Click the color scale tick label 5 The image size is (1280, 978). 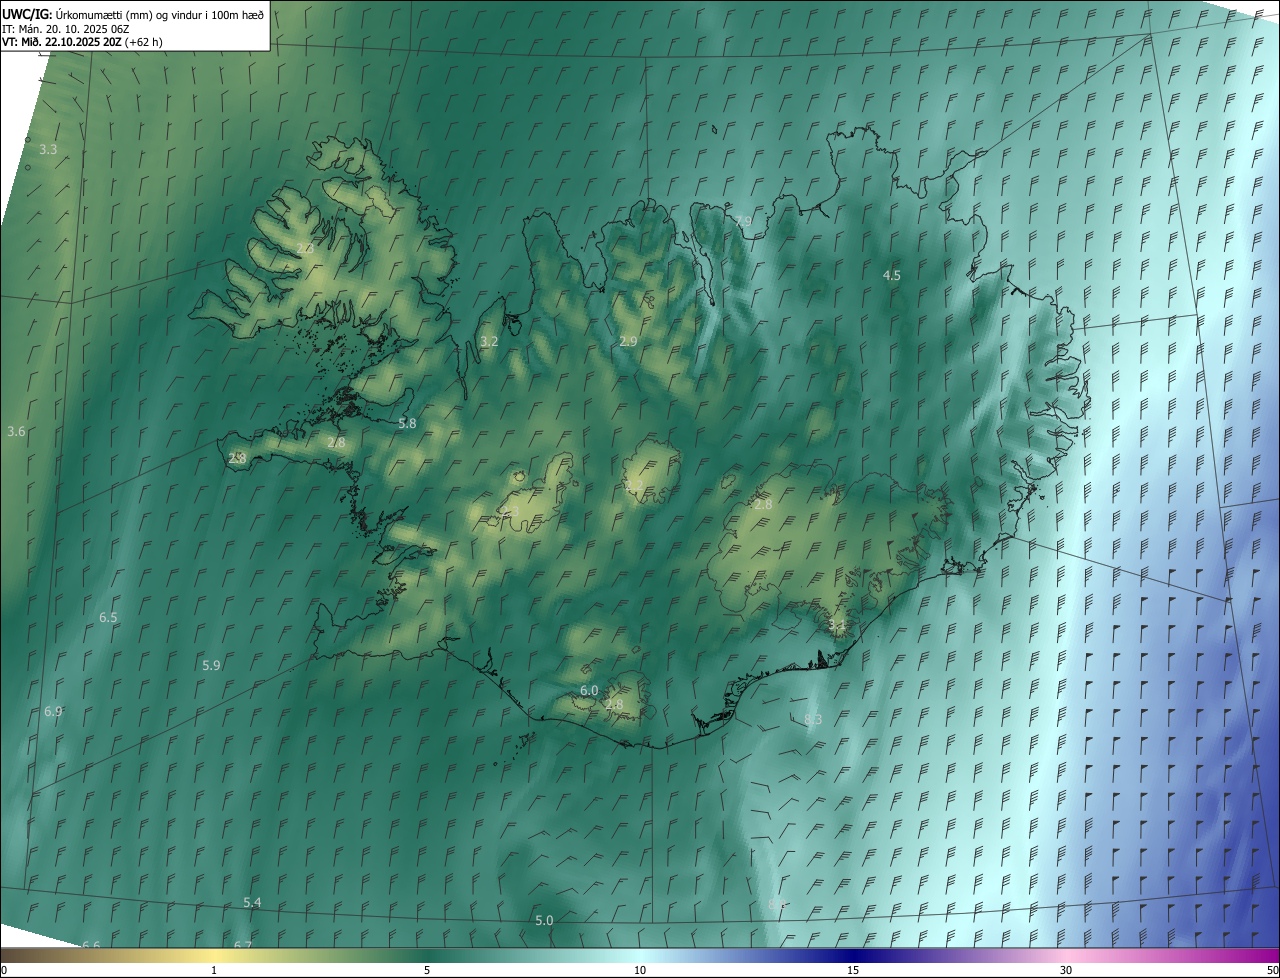(427, 970)
